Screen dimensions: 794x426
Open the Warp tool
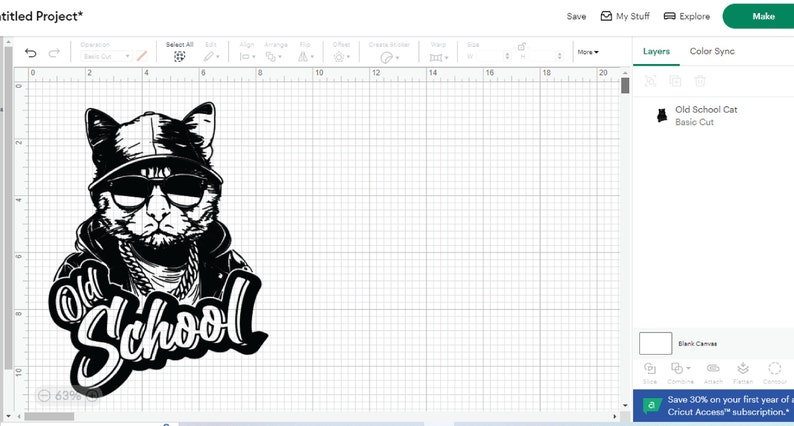pos(439,57)
